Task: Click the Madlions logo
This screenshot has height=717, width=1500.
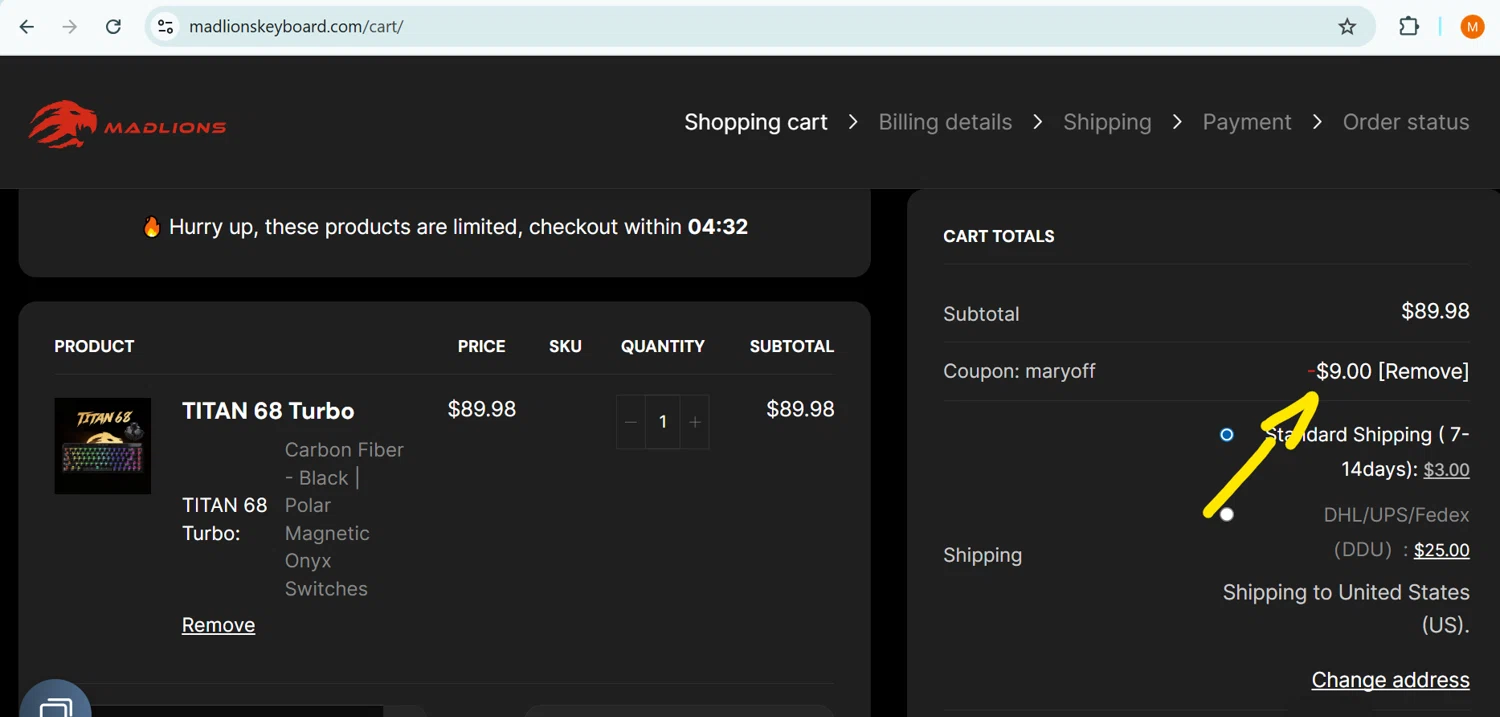Action: coord(127,124)
